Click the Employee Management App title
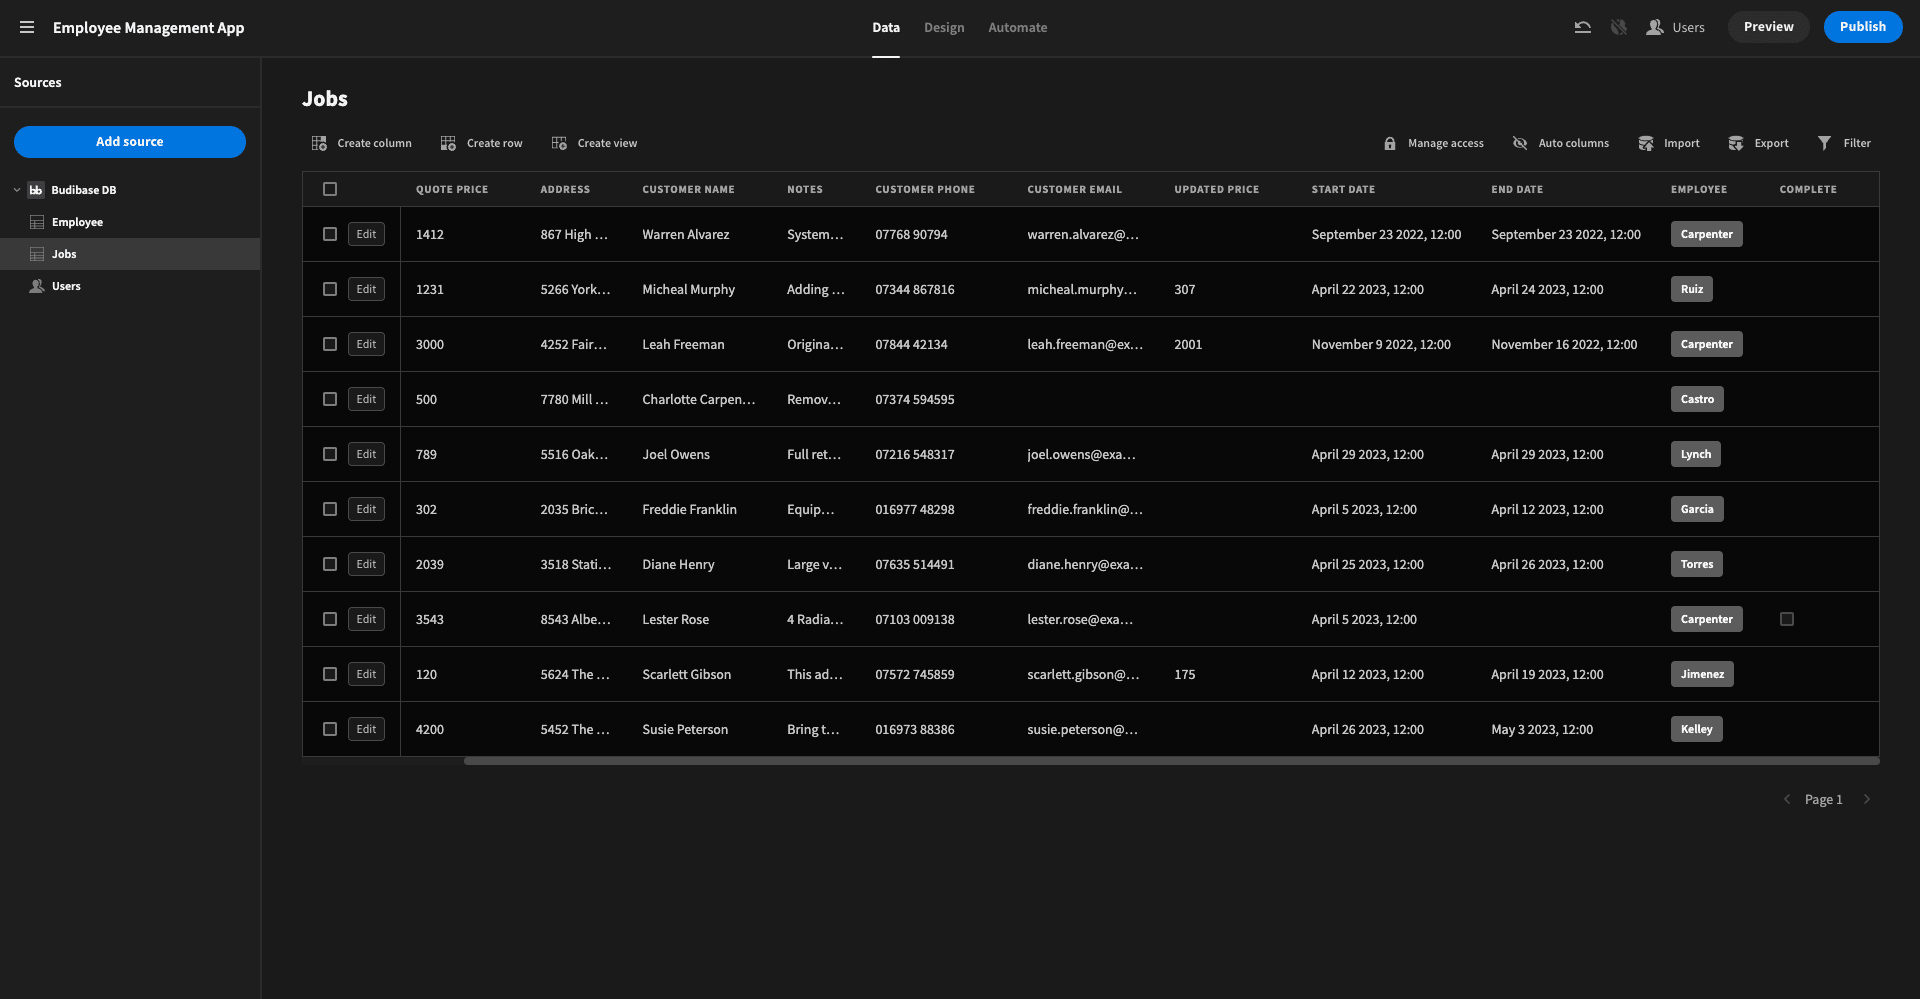The width and height of the screenshot is (1920, 999). (148, 27)
